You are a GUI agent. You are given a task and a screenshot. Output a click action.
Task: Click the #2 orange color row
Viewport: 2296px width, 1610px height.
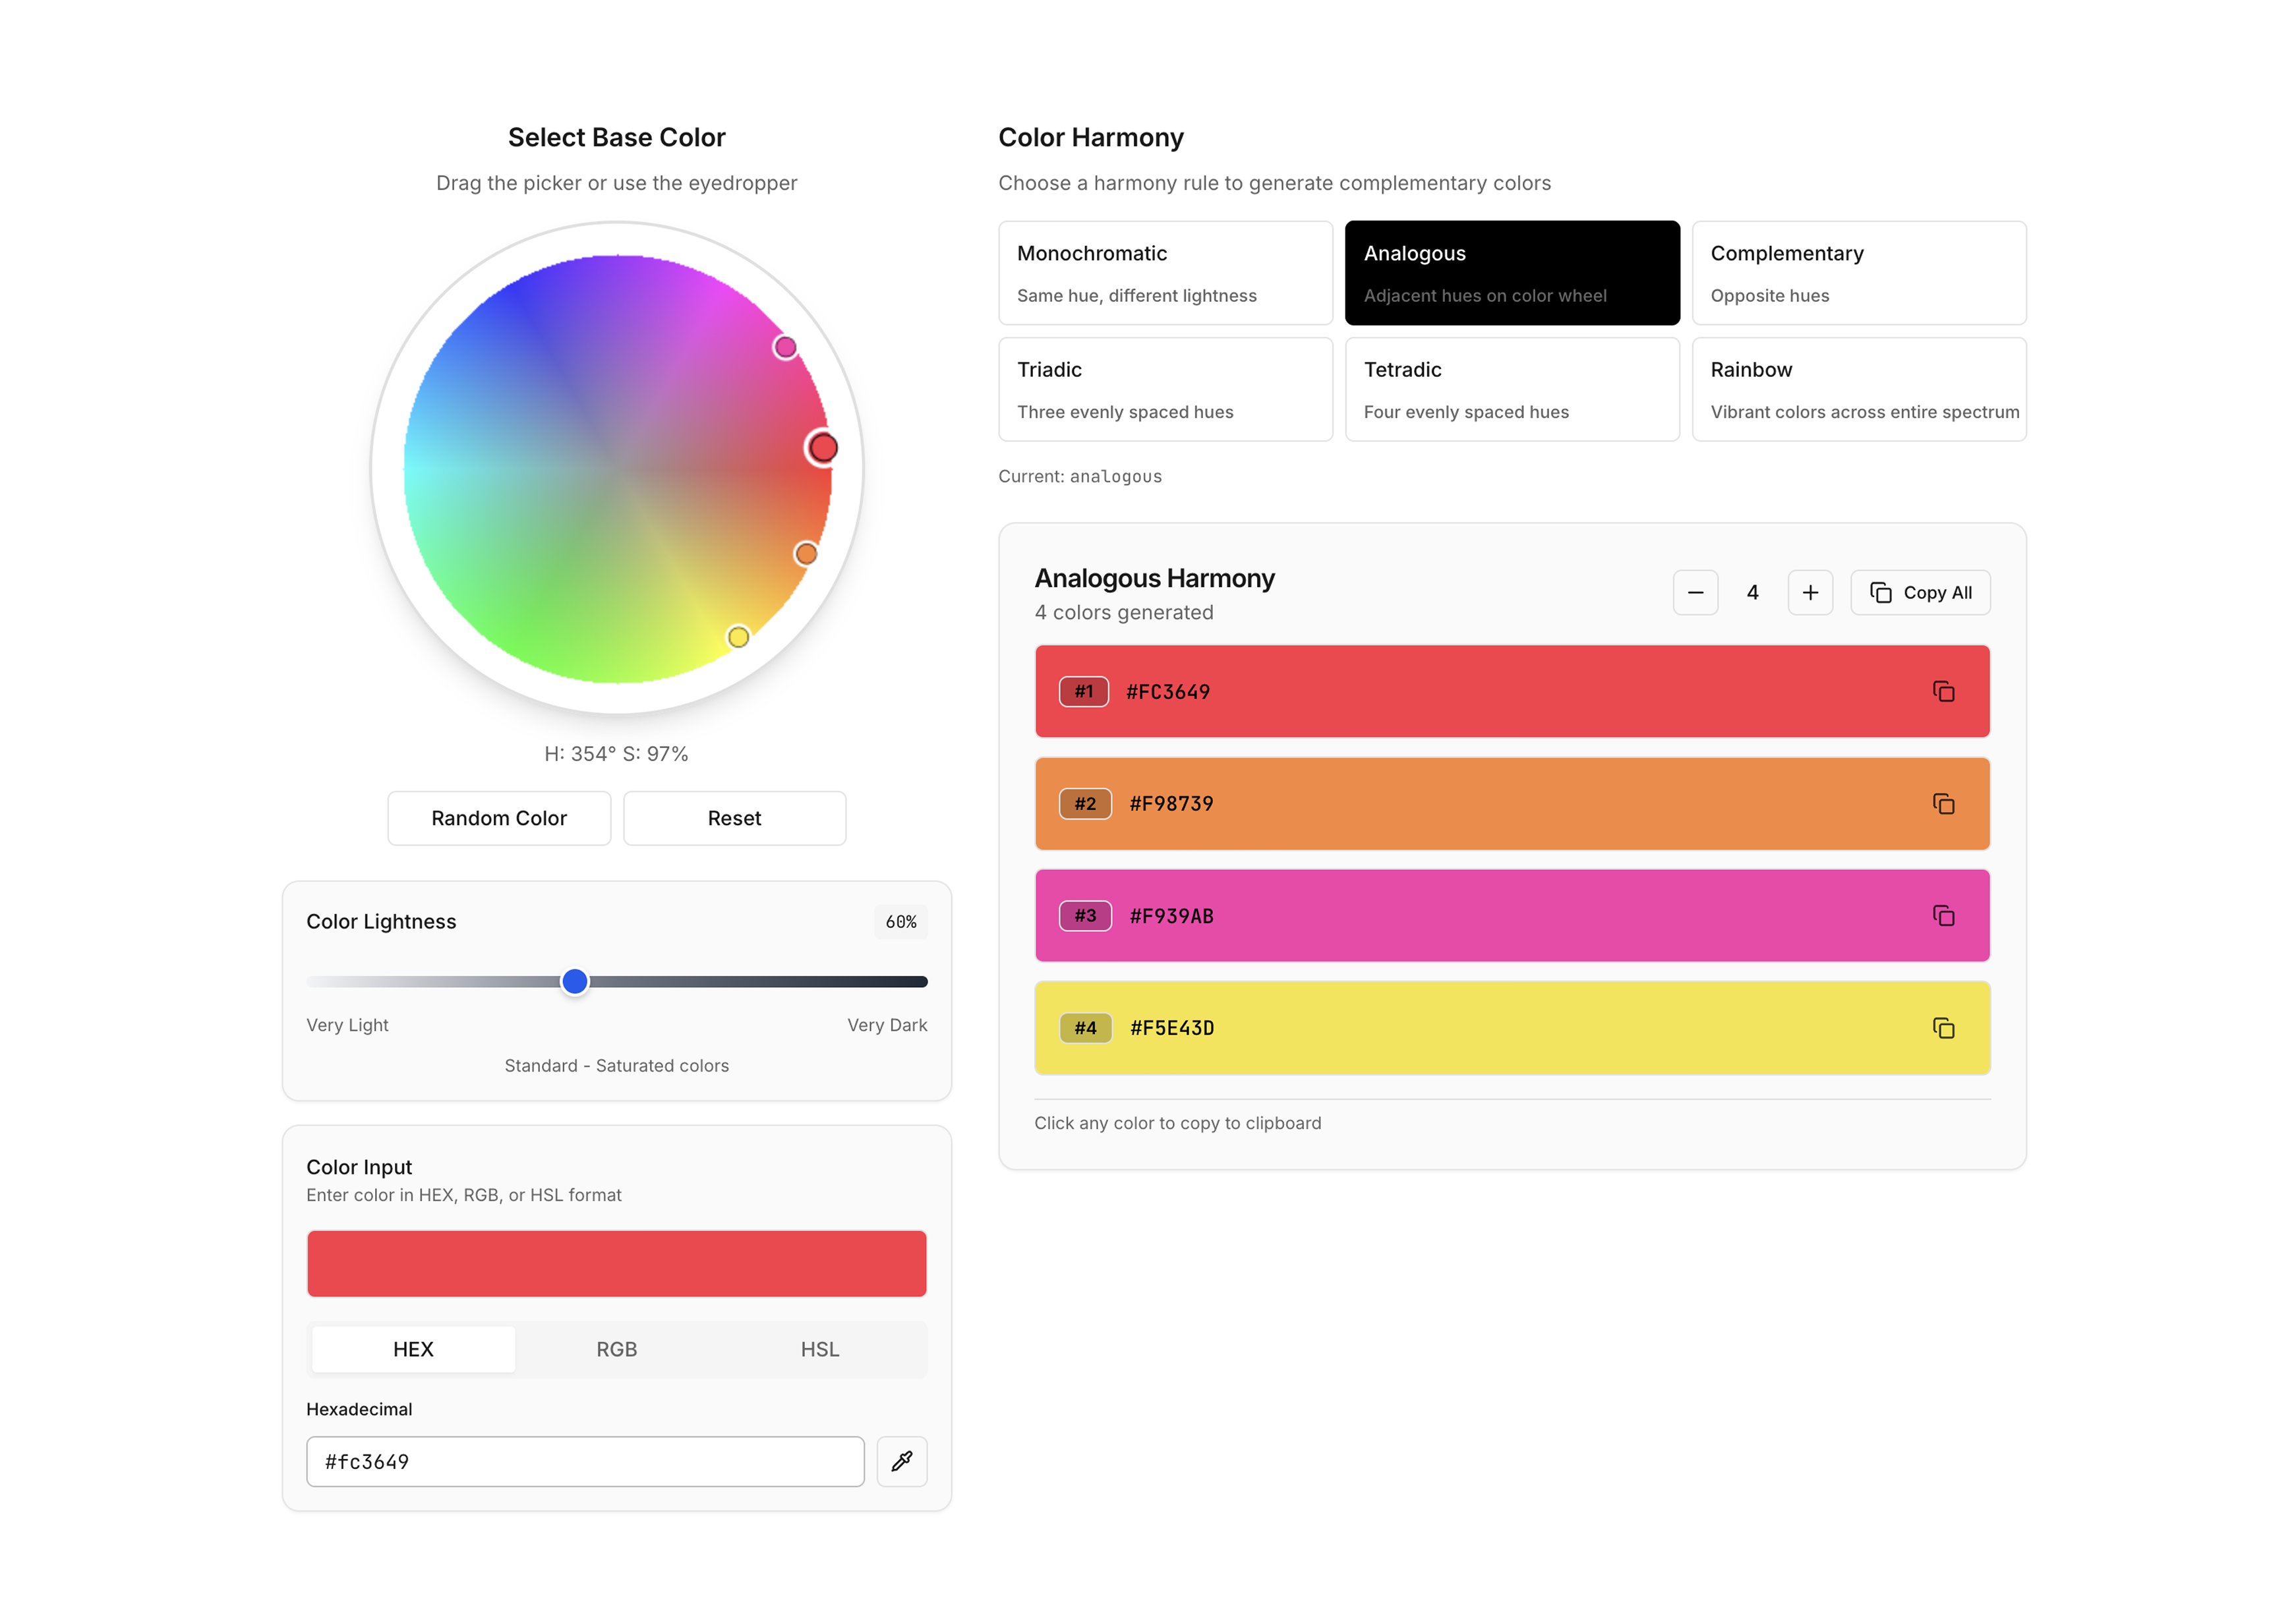pos(1512,804)
